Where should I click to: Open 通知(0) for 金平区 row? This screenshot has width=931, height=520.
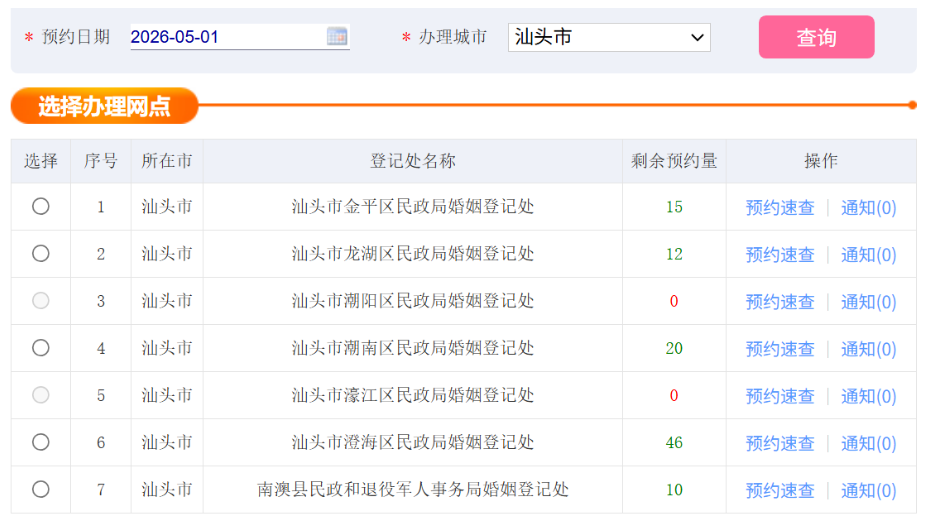(x=869, y=208)
